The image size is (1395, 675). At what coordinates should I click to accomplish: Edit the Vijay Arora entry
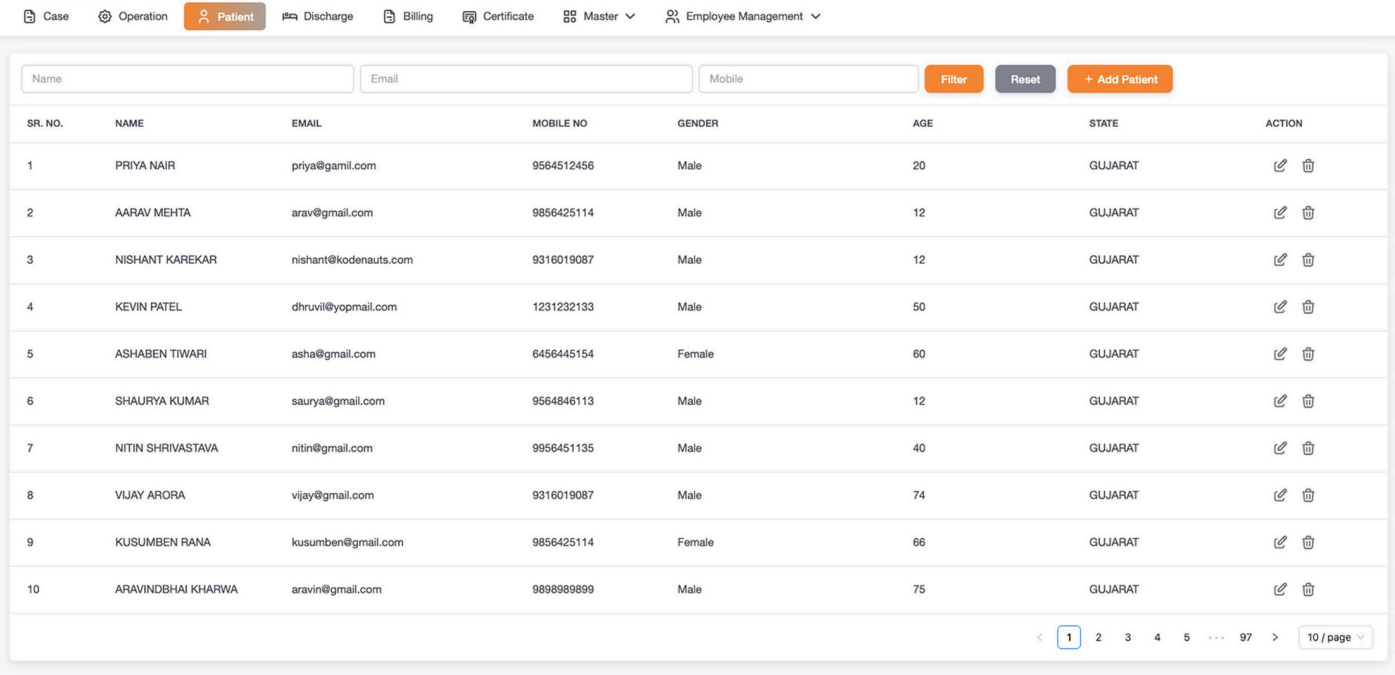[1280, 495]
